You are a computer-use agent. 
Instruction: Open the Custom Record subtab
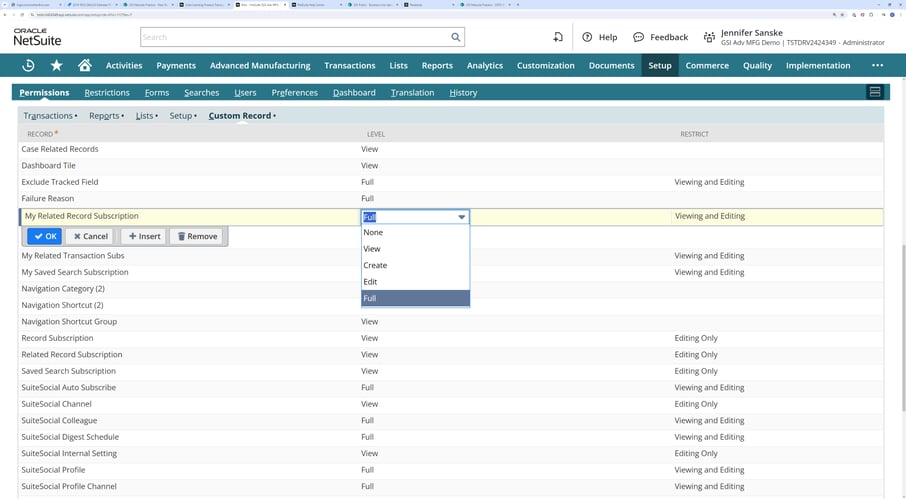(241, 116)
